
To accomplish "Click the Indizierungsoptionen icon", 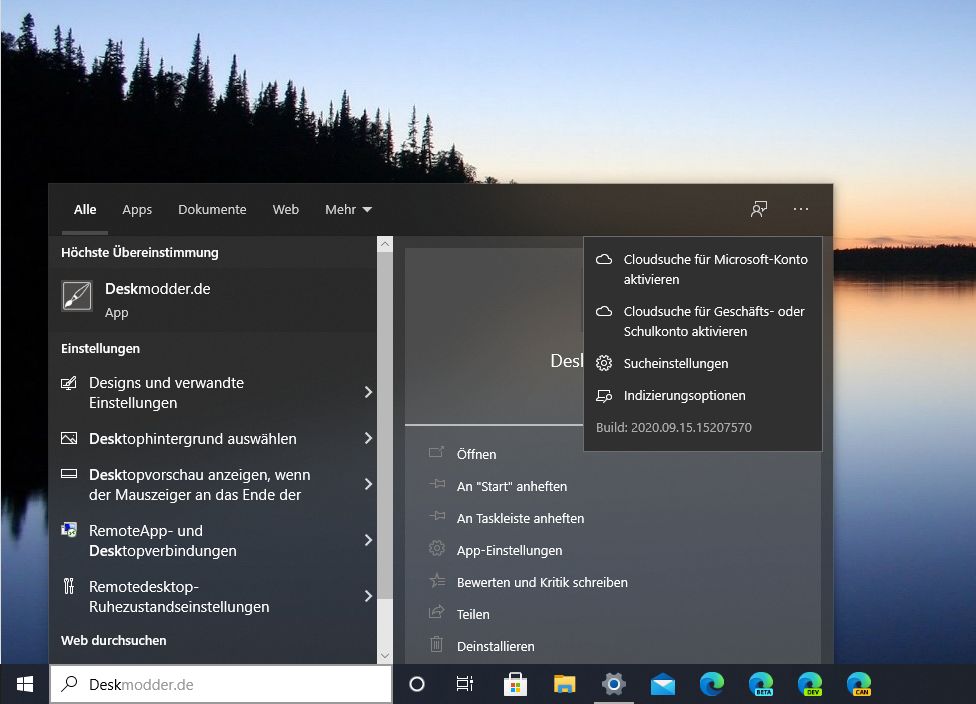I will tap(604, 396).
